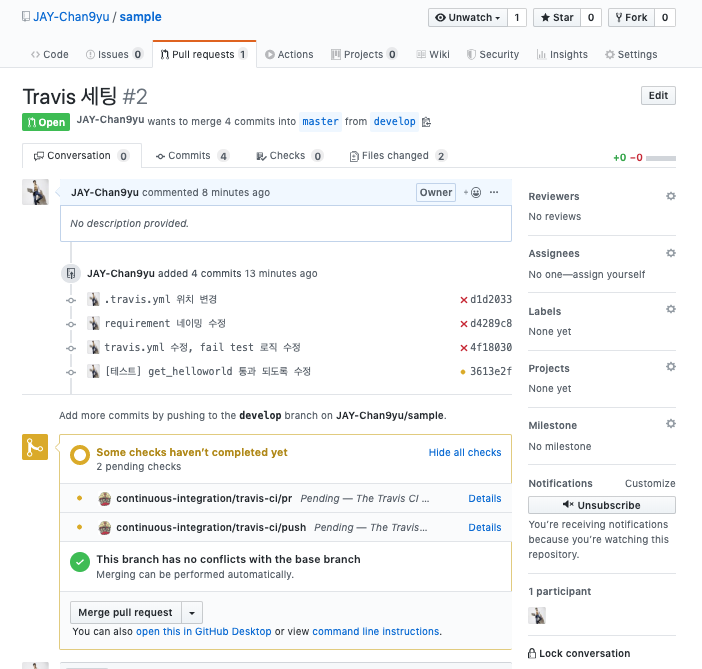Open the Issues tab
Screen dimensions: 702x669
114,55
